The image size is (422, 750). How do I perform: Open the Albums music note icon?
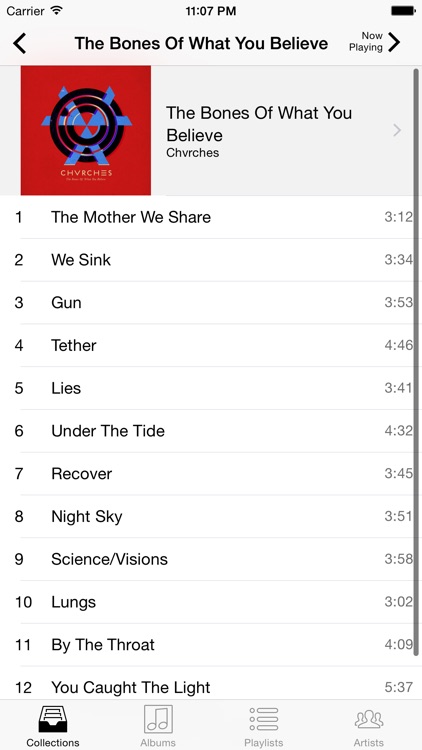coord(158,718)
